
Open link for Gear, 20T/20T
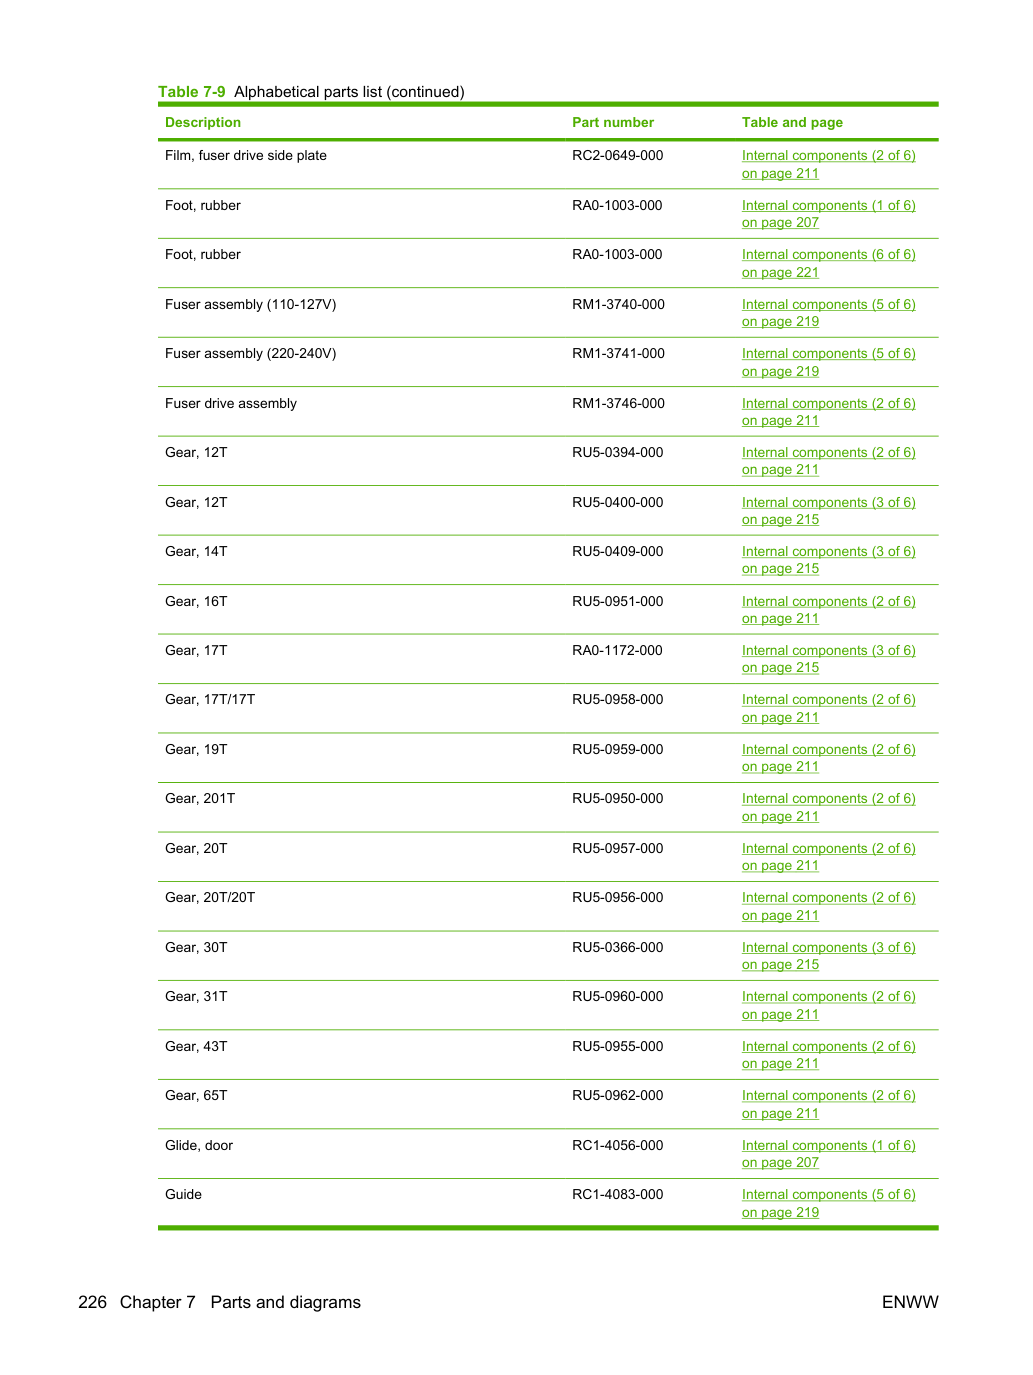point(828,906)
